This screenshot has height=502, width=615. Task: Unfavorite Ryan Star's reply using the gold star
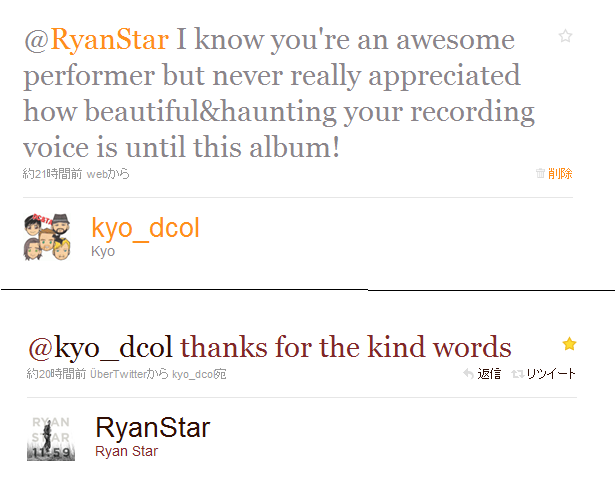point(569,344)
